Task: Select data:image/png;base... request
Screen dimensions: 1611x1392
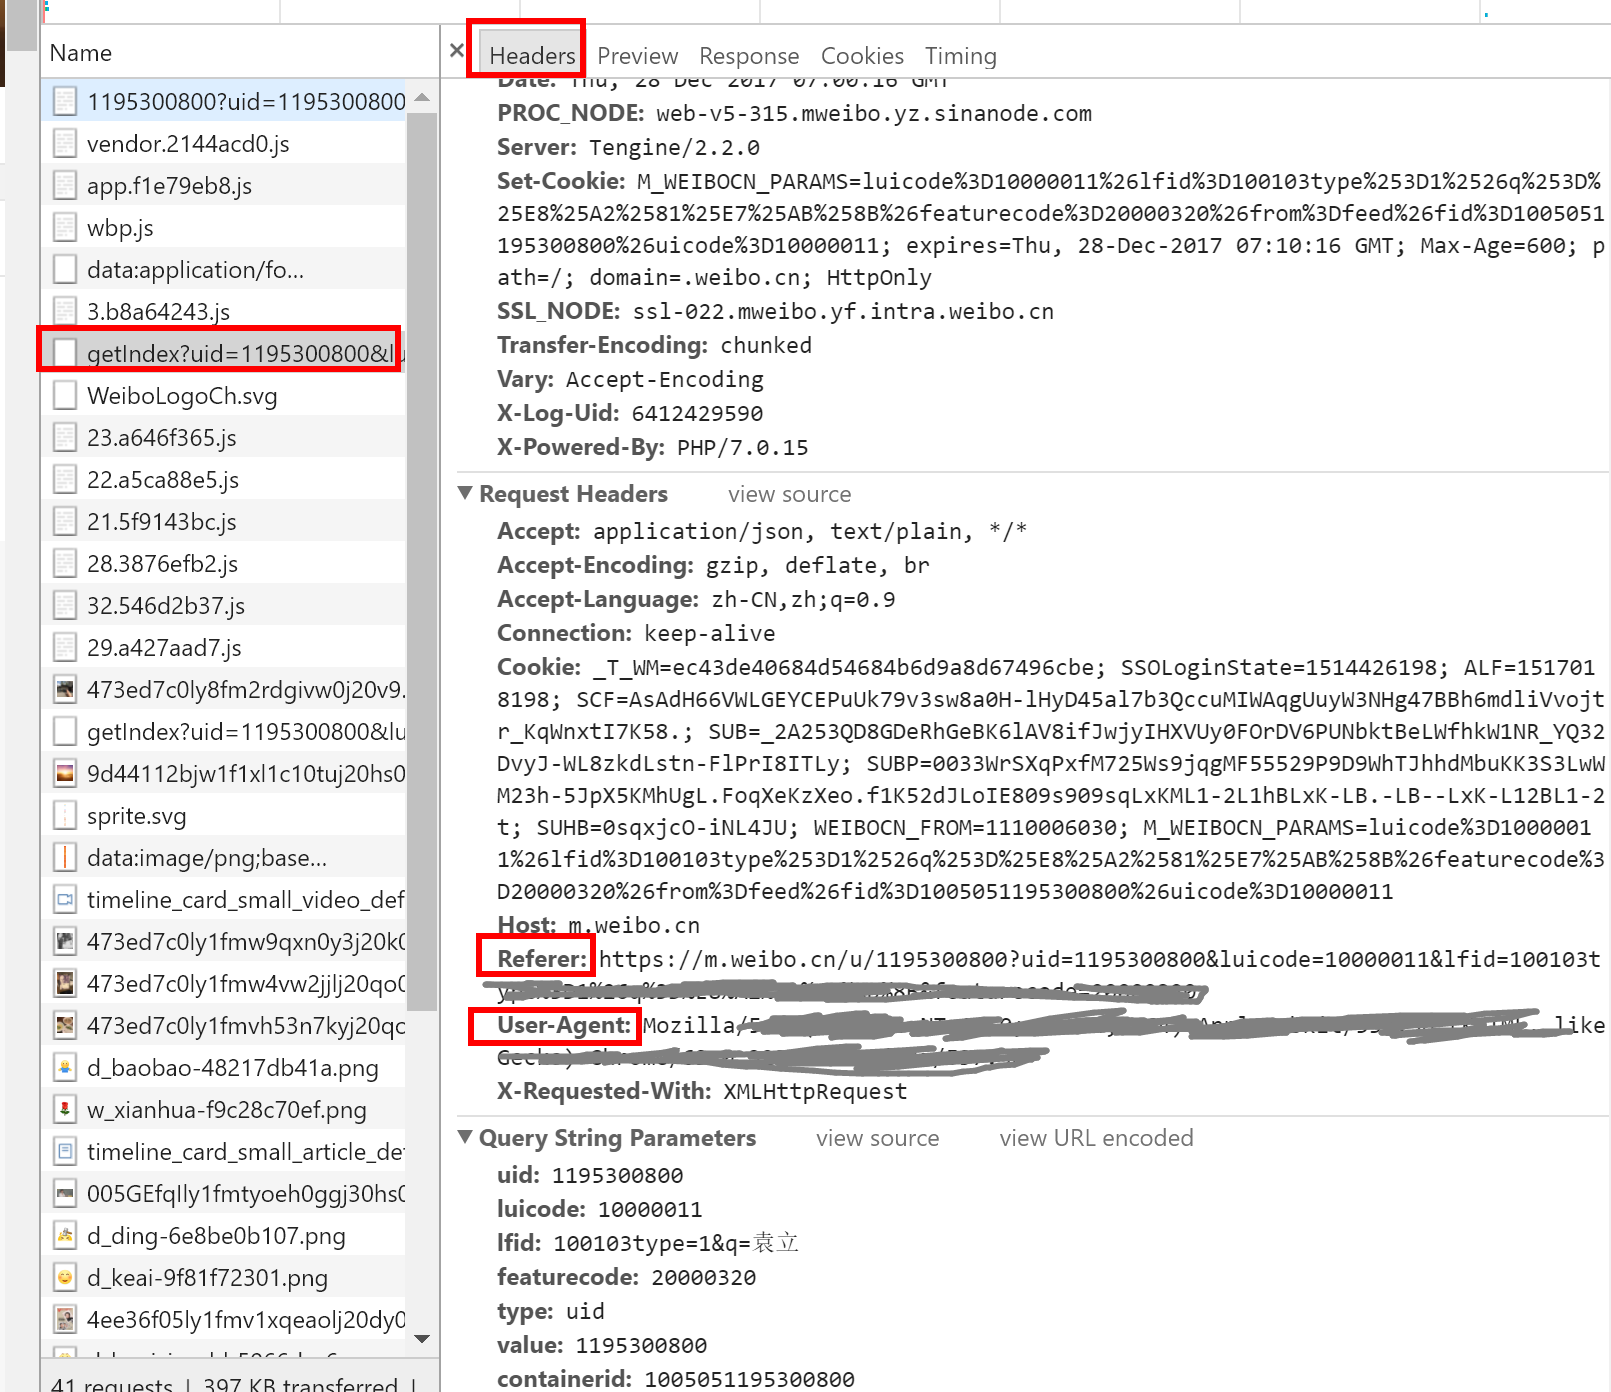Action: 224,858
